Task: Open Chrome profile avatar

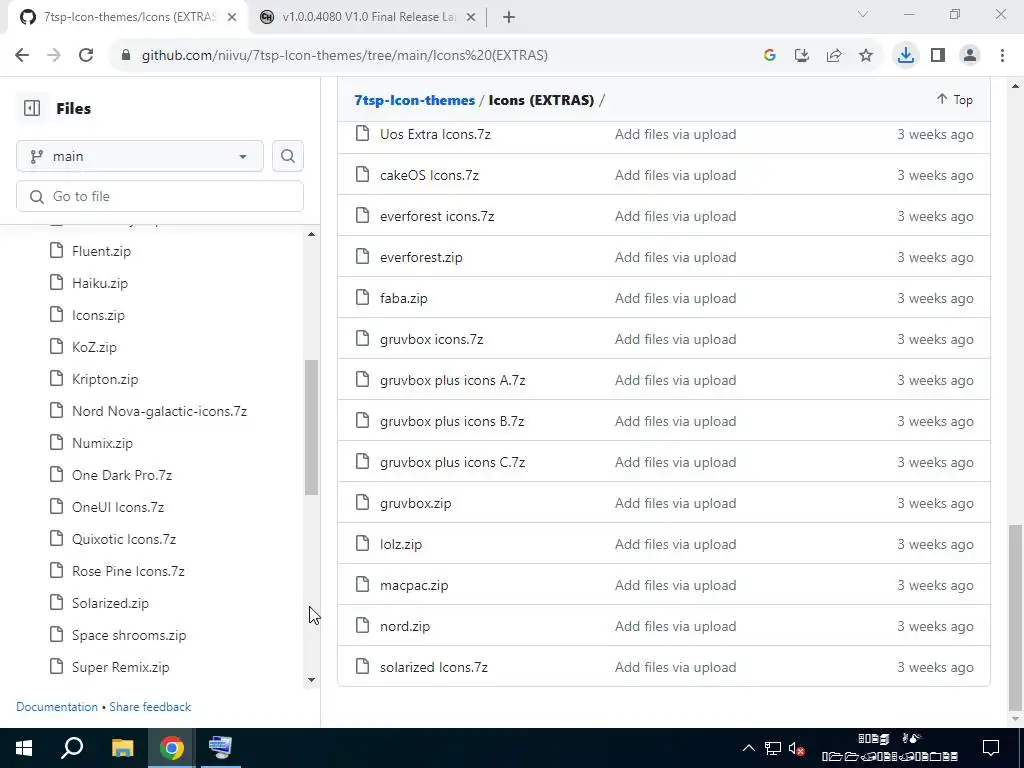Action: tap(970, 55)
